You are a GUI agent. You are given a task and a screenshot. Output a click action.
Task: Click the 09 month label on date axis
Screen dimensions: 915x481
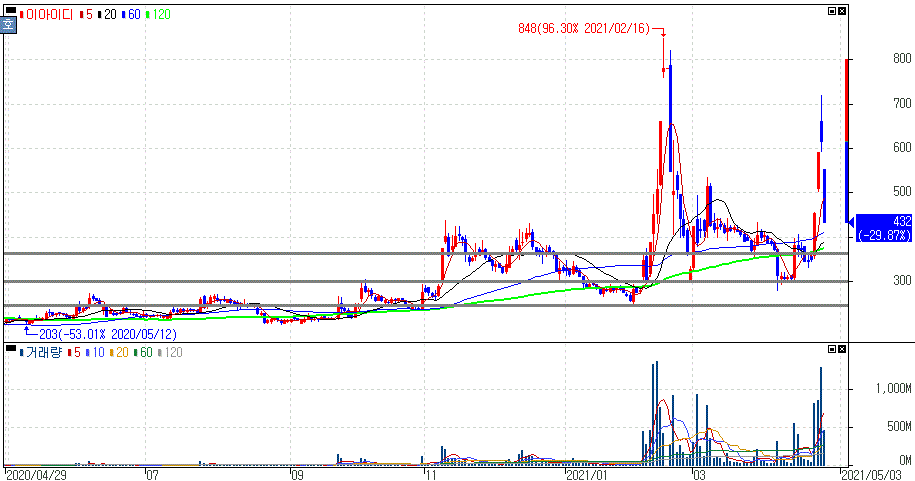(x=297, y=475)
